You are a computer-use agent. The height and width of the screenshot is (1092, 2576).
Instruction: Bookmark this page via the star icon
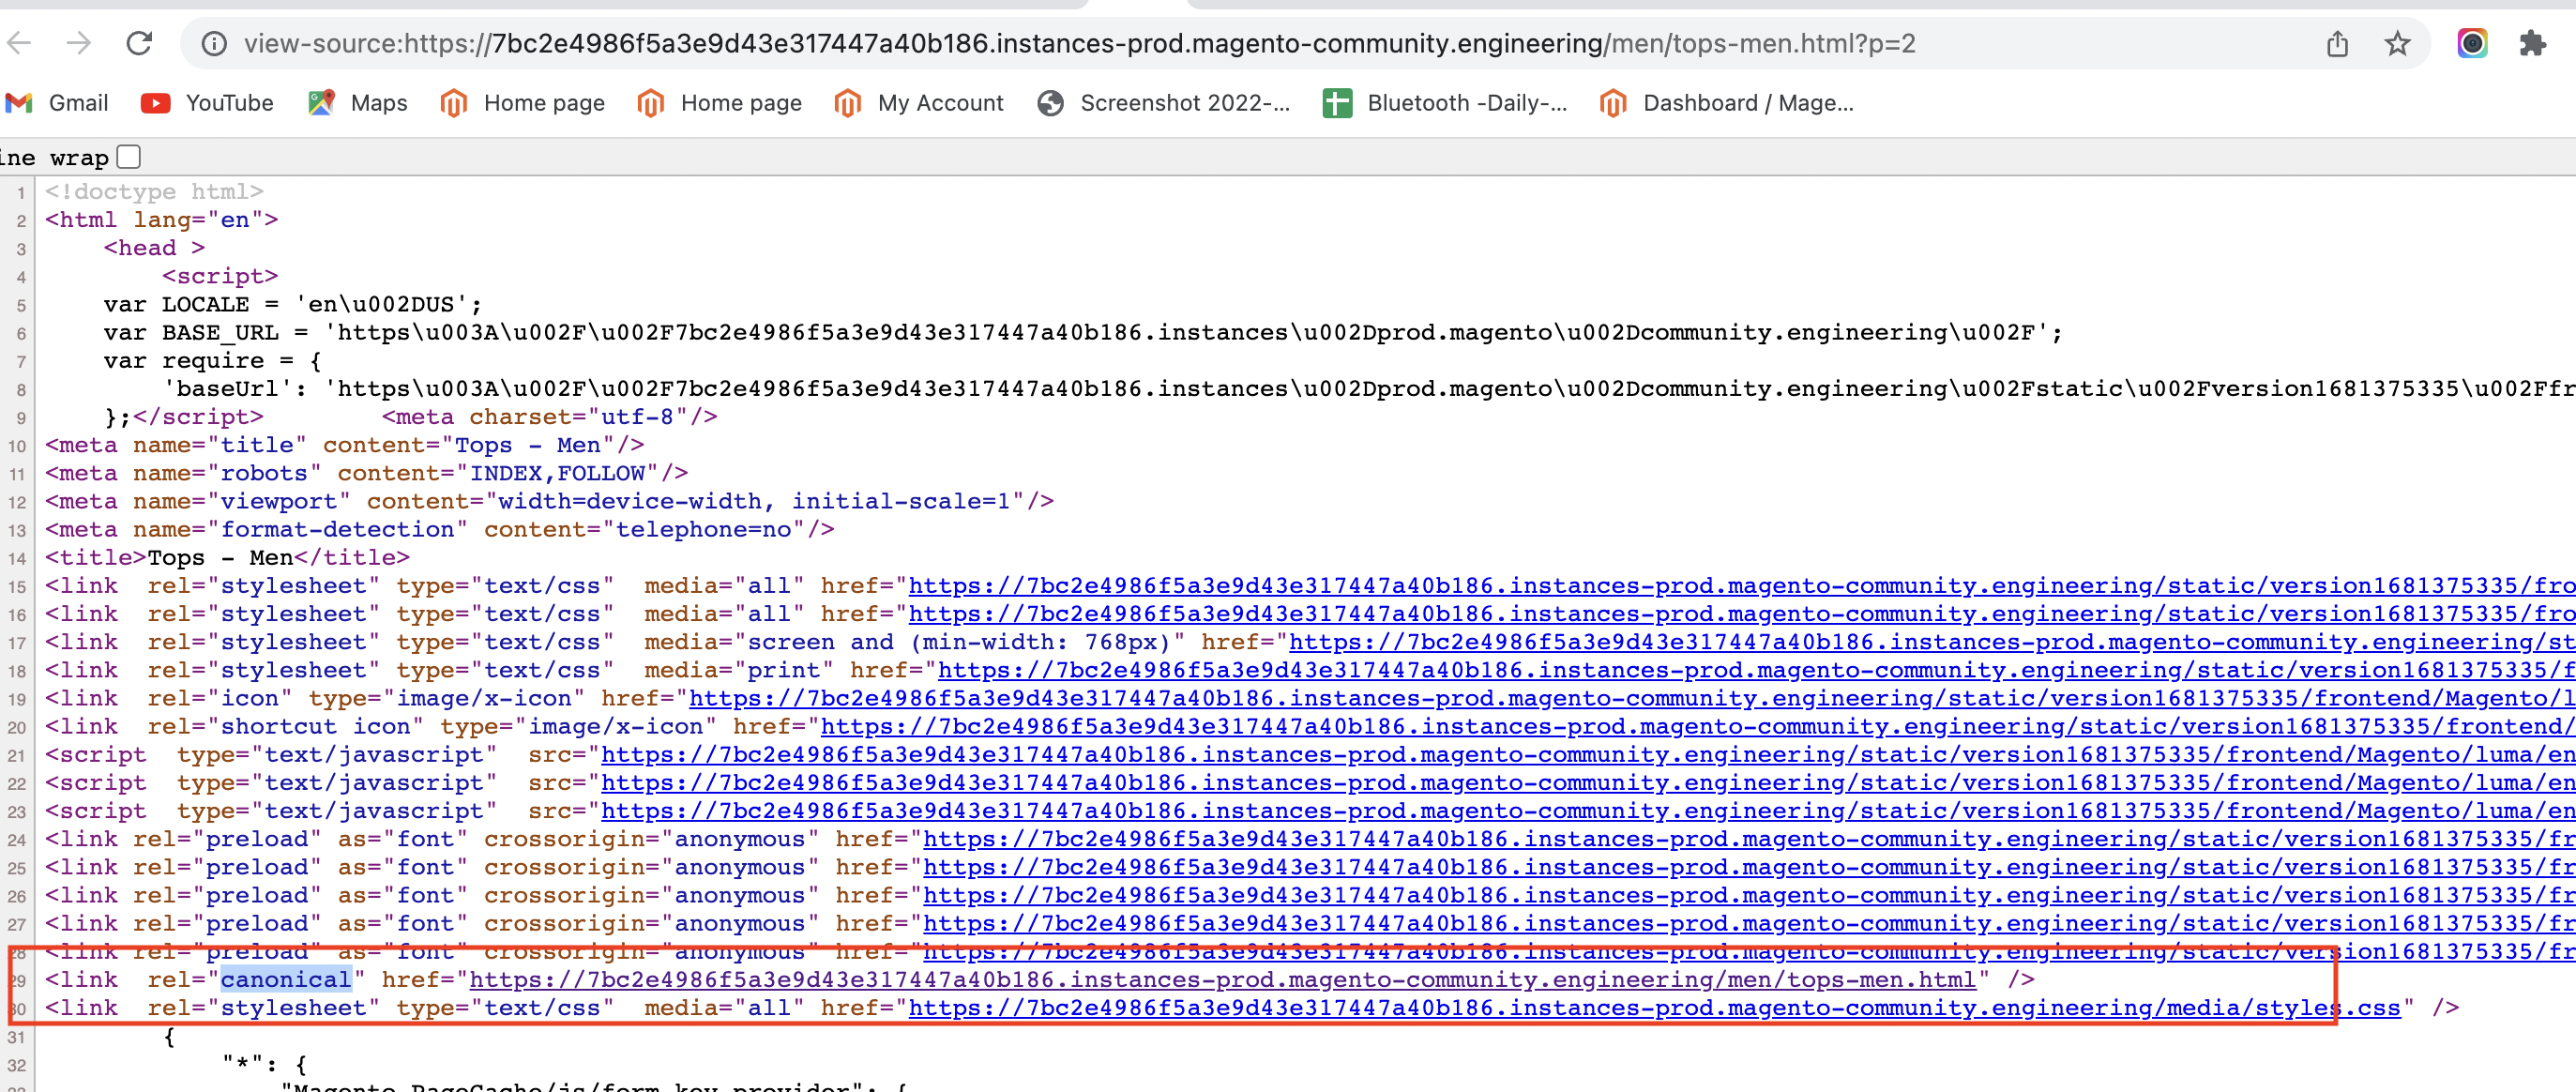click(x=2398, y=43)
